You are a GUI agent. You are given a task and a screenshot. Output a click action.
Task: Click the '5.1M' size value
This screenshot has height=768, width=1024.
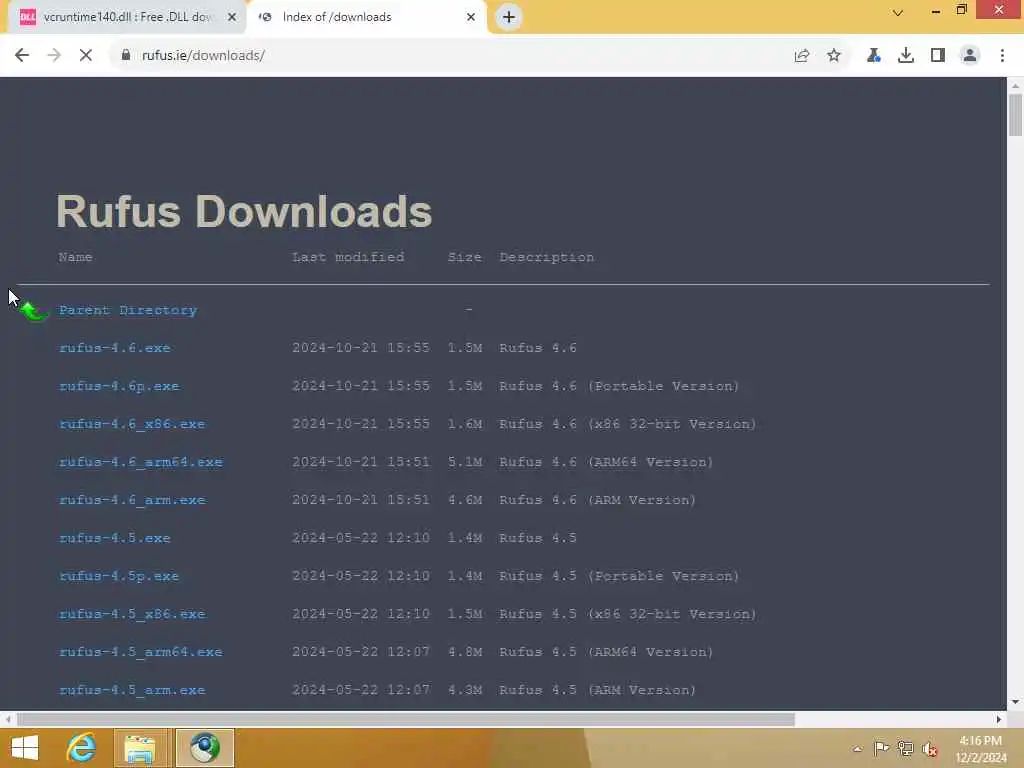point(465,462)
